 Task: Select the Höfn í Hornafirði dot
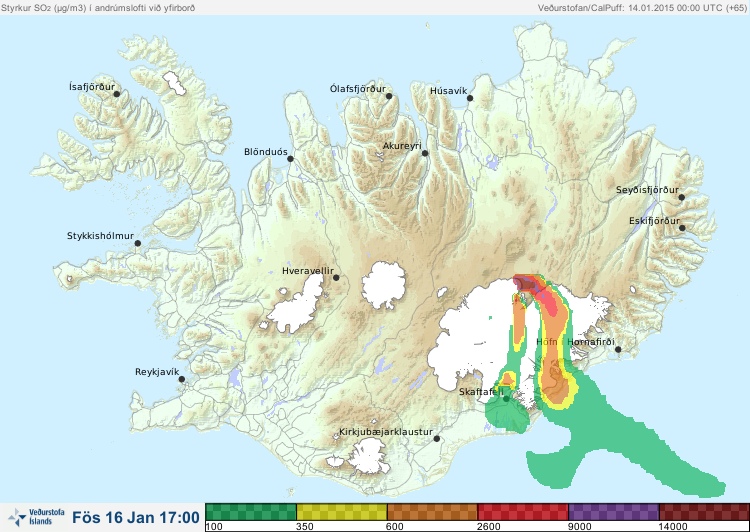click(618, 350)
